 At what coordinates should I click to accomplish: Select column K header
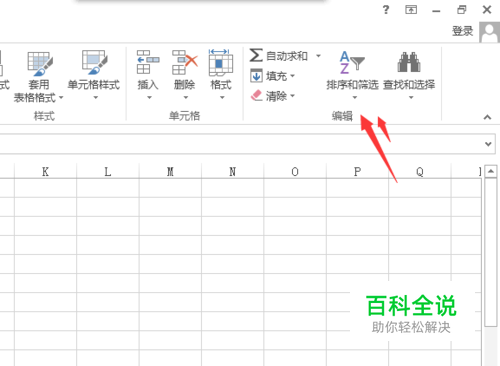tap(45, 171)
